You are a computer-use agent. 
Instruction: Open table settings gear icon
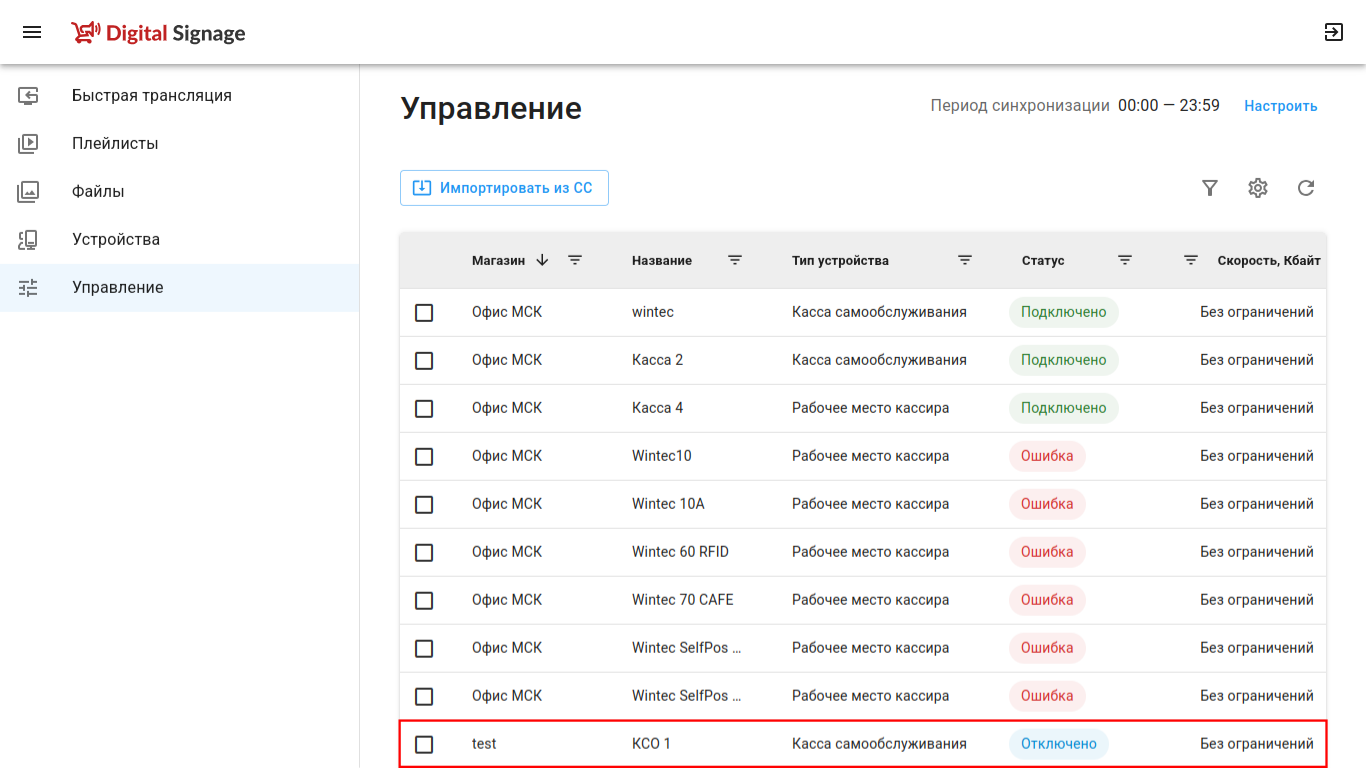coord(1258,188)
